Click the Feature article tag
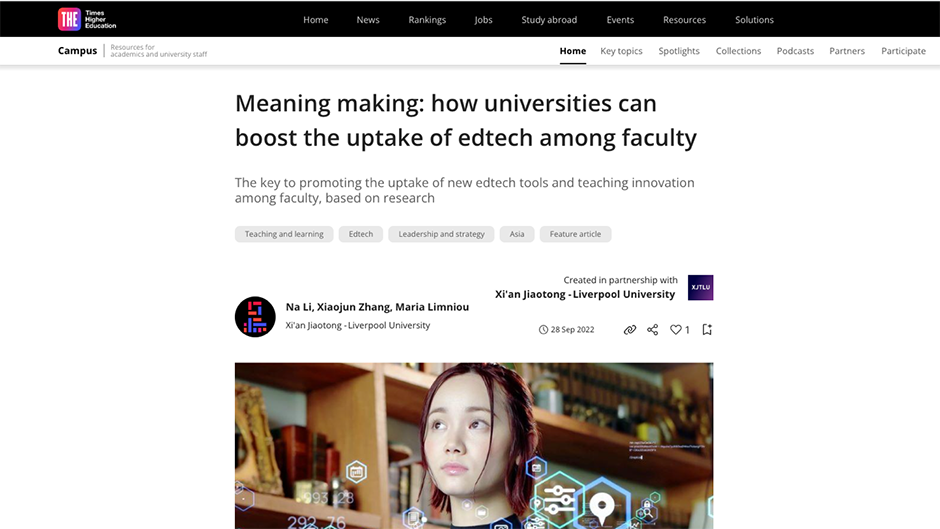Viewport: 940px width, 529px height. (576, 234)
